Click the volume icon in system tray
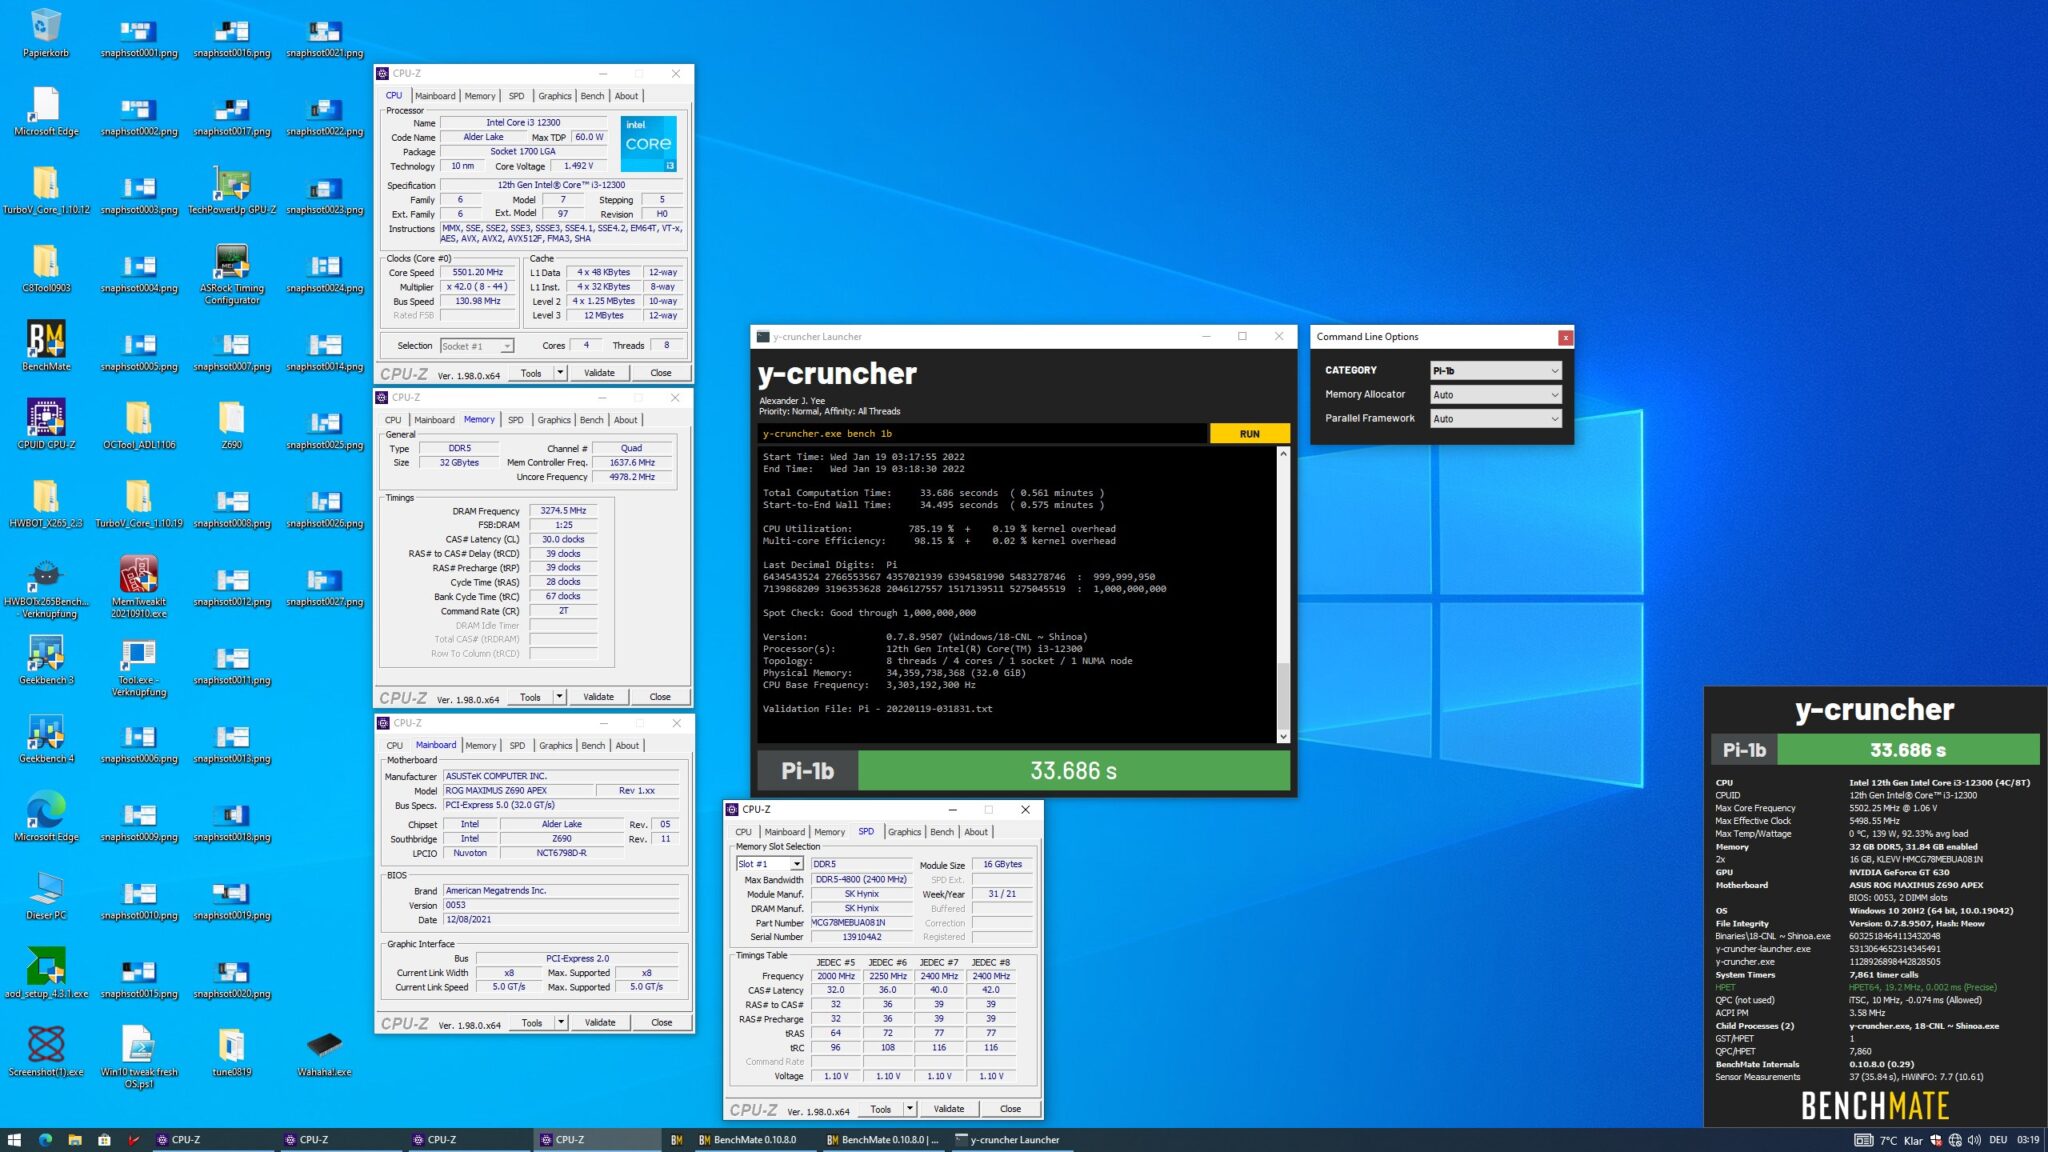Image resolution: width=2048 pixels, height=1152 pixels. click(x=1974, y=1139)
